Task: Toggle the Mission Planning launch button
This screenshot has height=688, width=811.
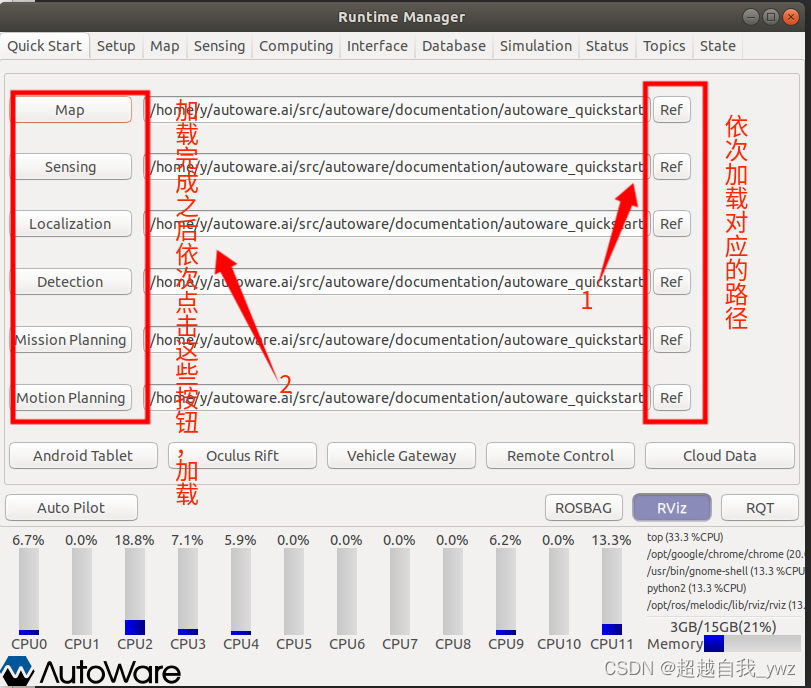Action: click(70, 339)
